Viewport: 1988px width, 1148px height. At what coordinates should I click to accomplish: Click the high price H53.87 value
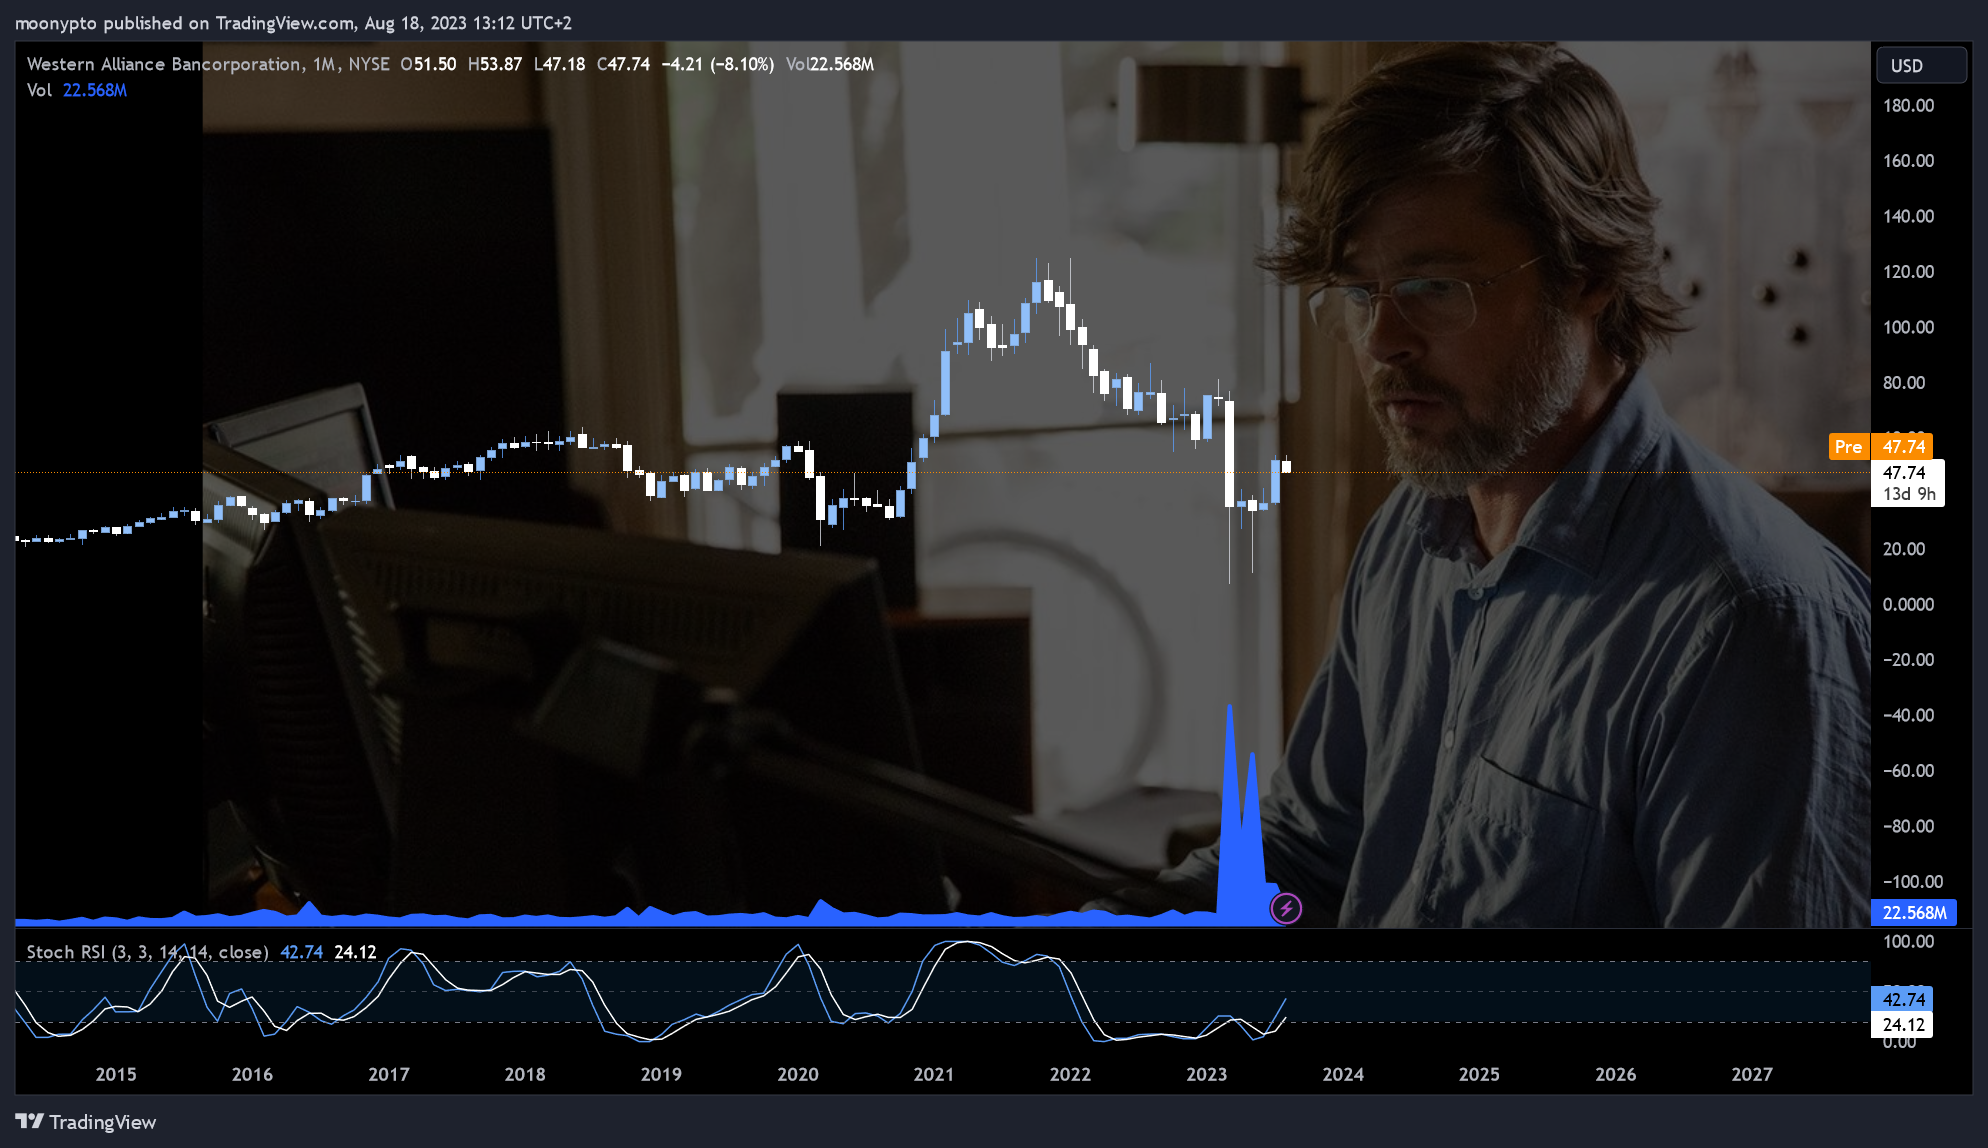click(x=495, y=64)
